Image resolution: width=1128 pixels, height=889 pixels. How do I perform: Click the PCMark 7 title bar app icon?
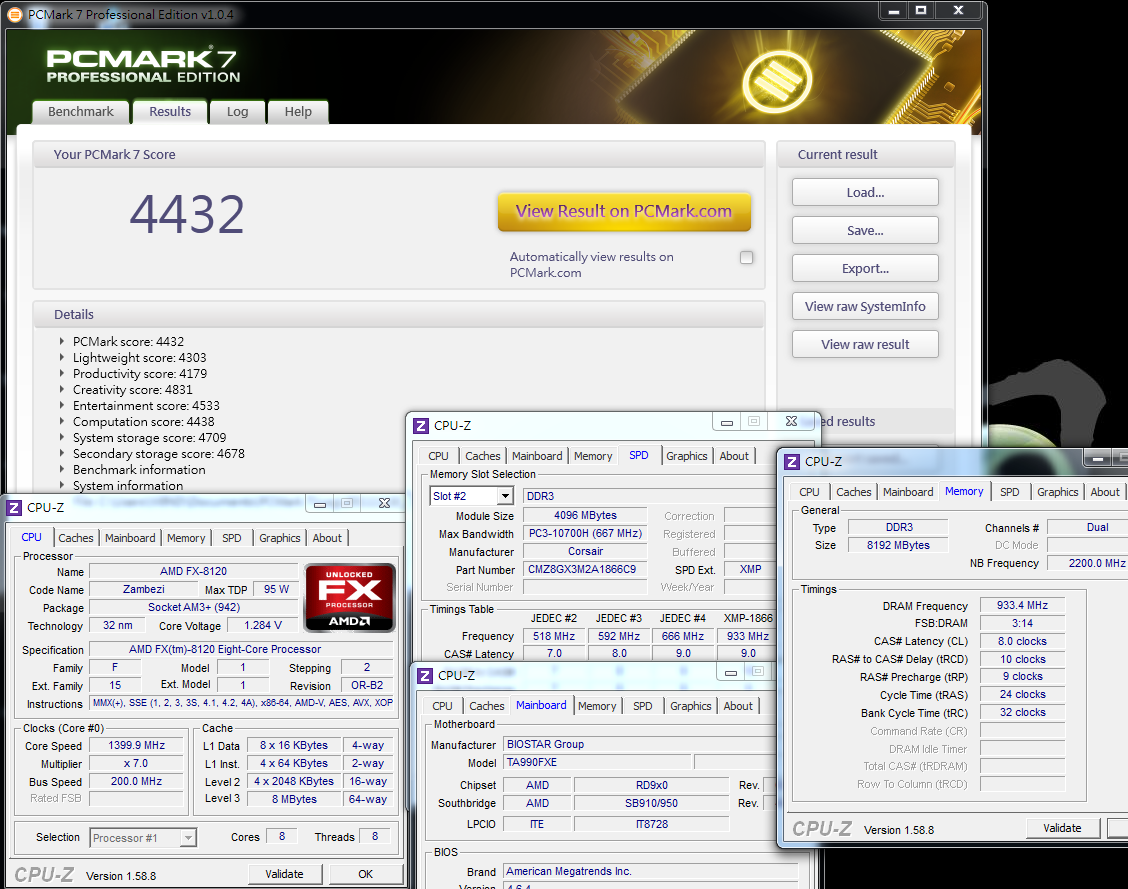14,13
